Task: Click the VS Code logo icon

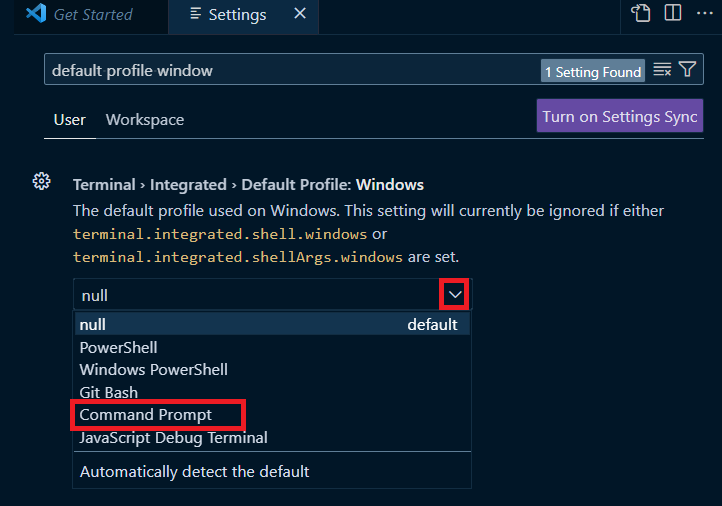Action: coord(36,13)
